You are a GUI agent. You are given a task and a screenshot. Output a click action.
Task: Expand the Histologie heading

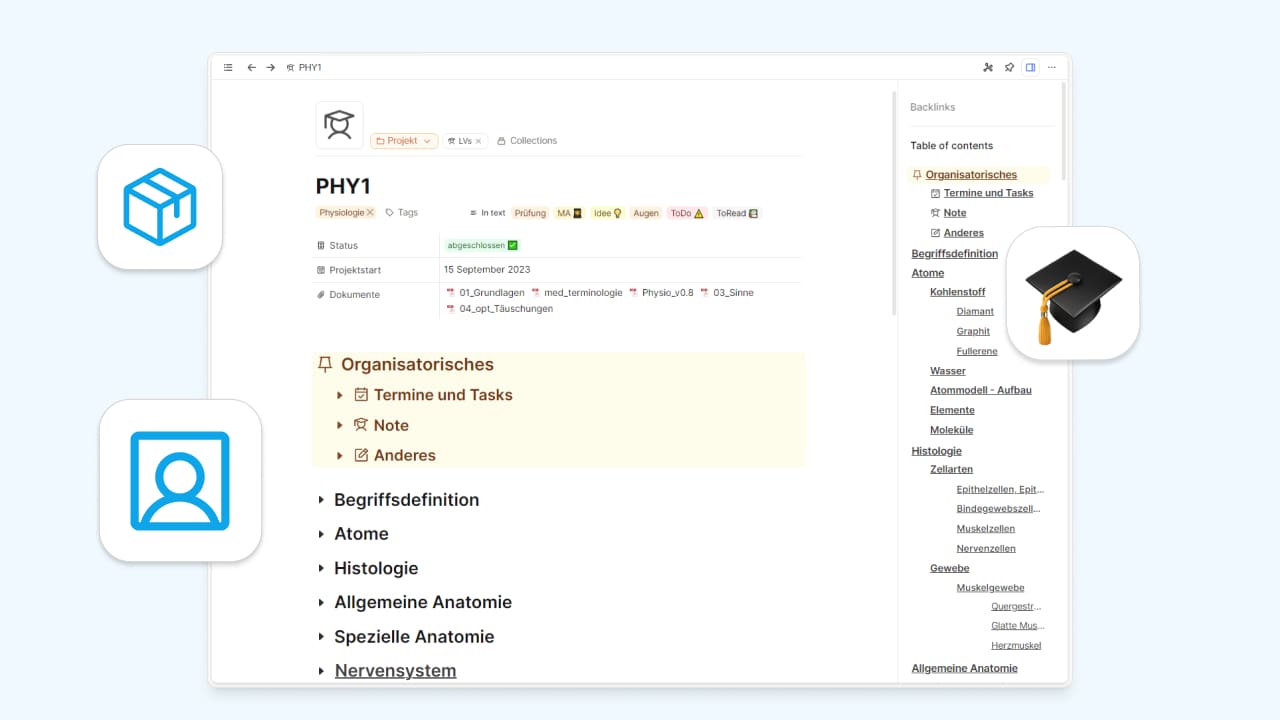point(321,568)
